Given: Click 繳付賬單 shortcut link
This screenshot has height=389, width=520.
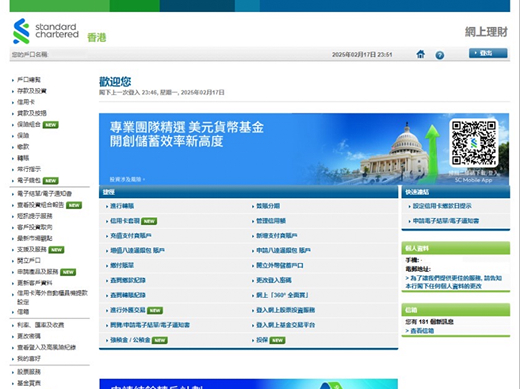Looking at the screenshot, I should [122, 265].
